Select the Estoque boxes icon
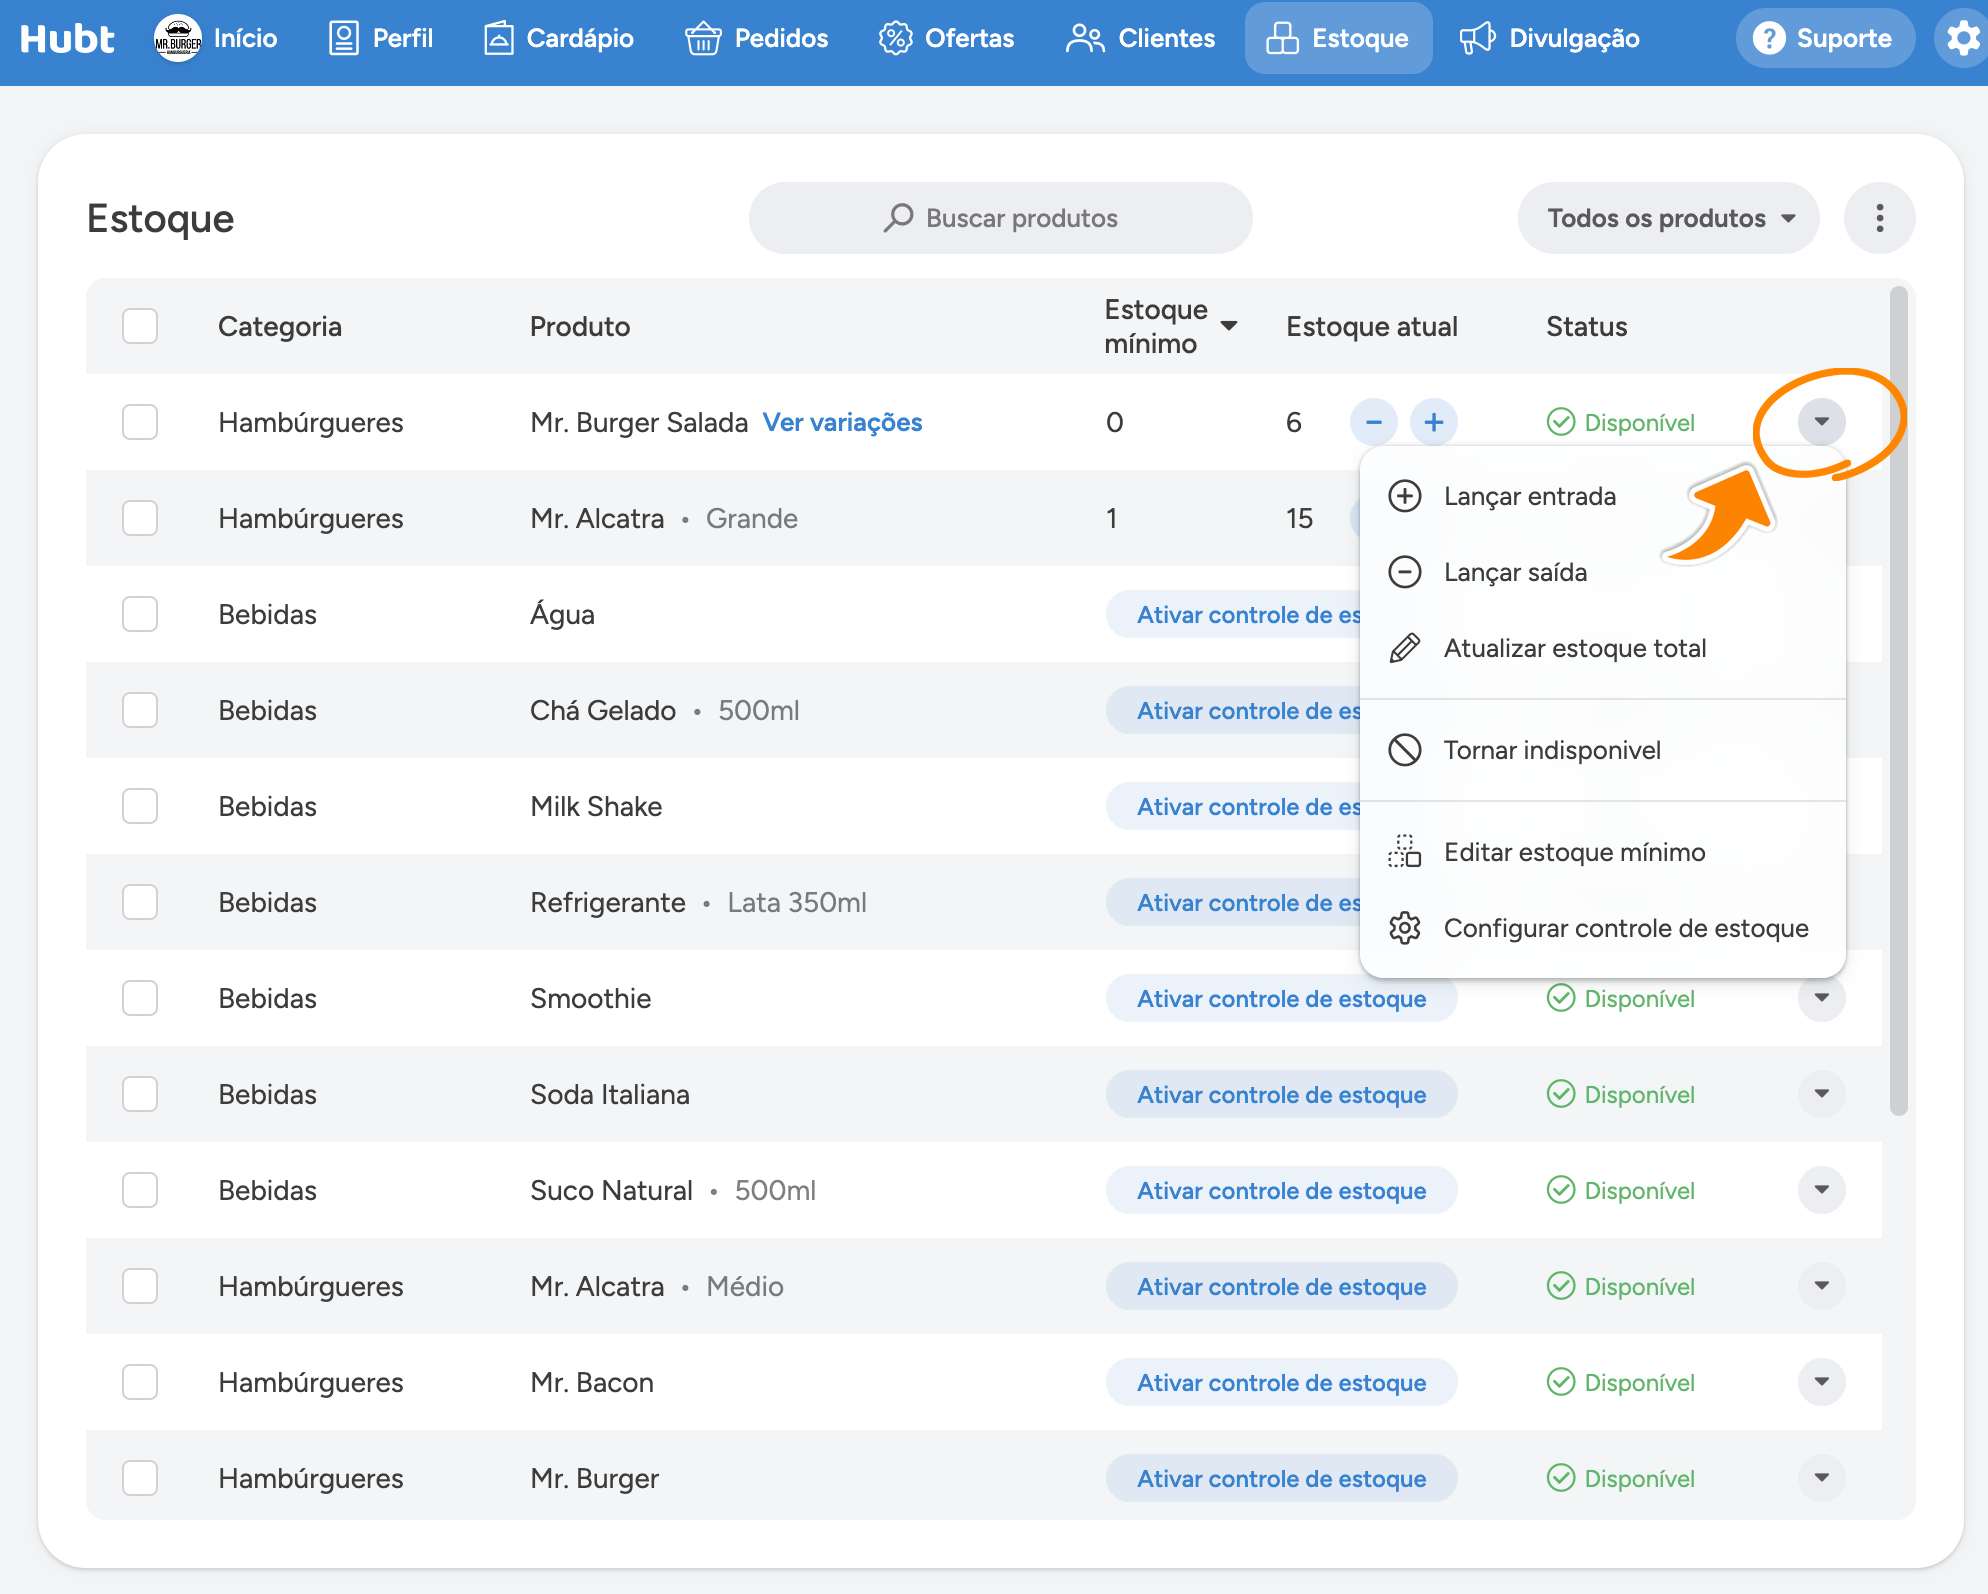The height and width of the screenshot is (1594, 1988). (x=1282, y=39)
